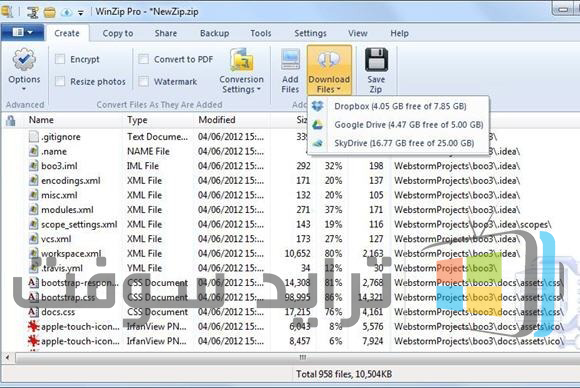Open the Copy to tab
The height and width of the screenshot is (388, 580).
point(118,33)
